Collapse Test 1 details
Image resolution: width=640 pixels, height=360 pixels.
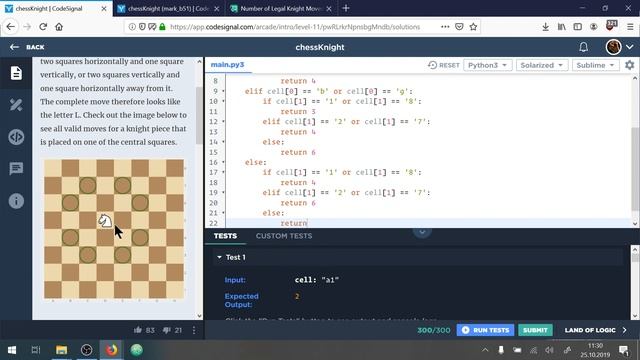(219, 257)
